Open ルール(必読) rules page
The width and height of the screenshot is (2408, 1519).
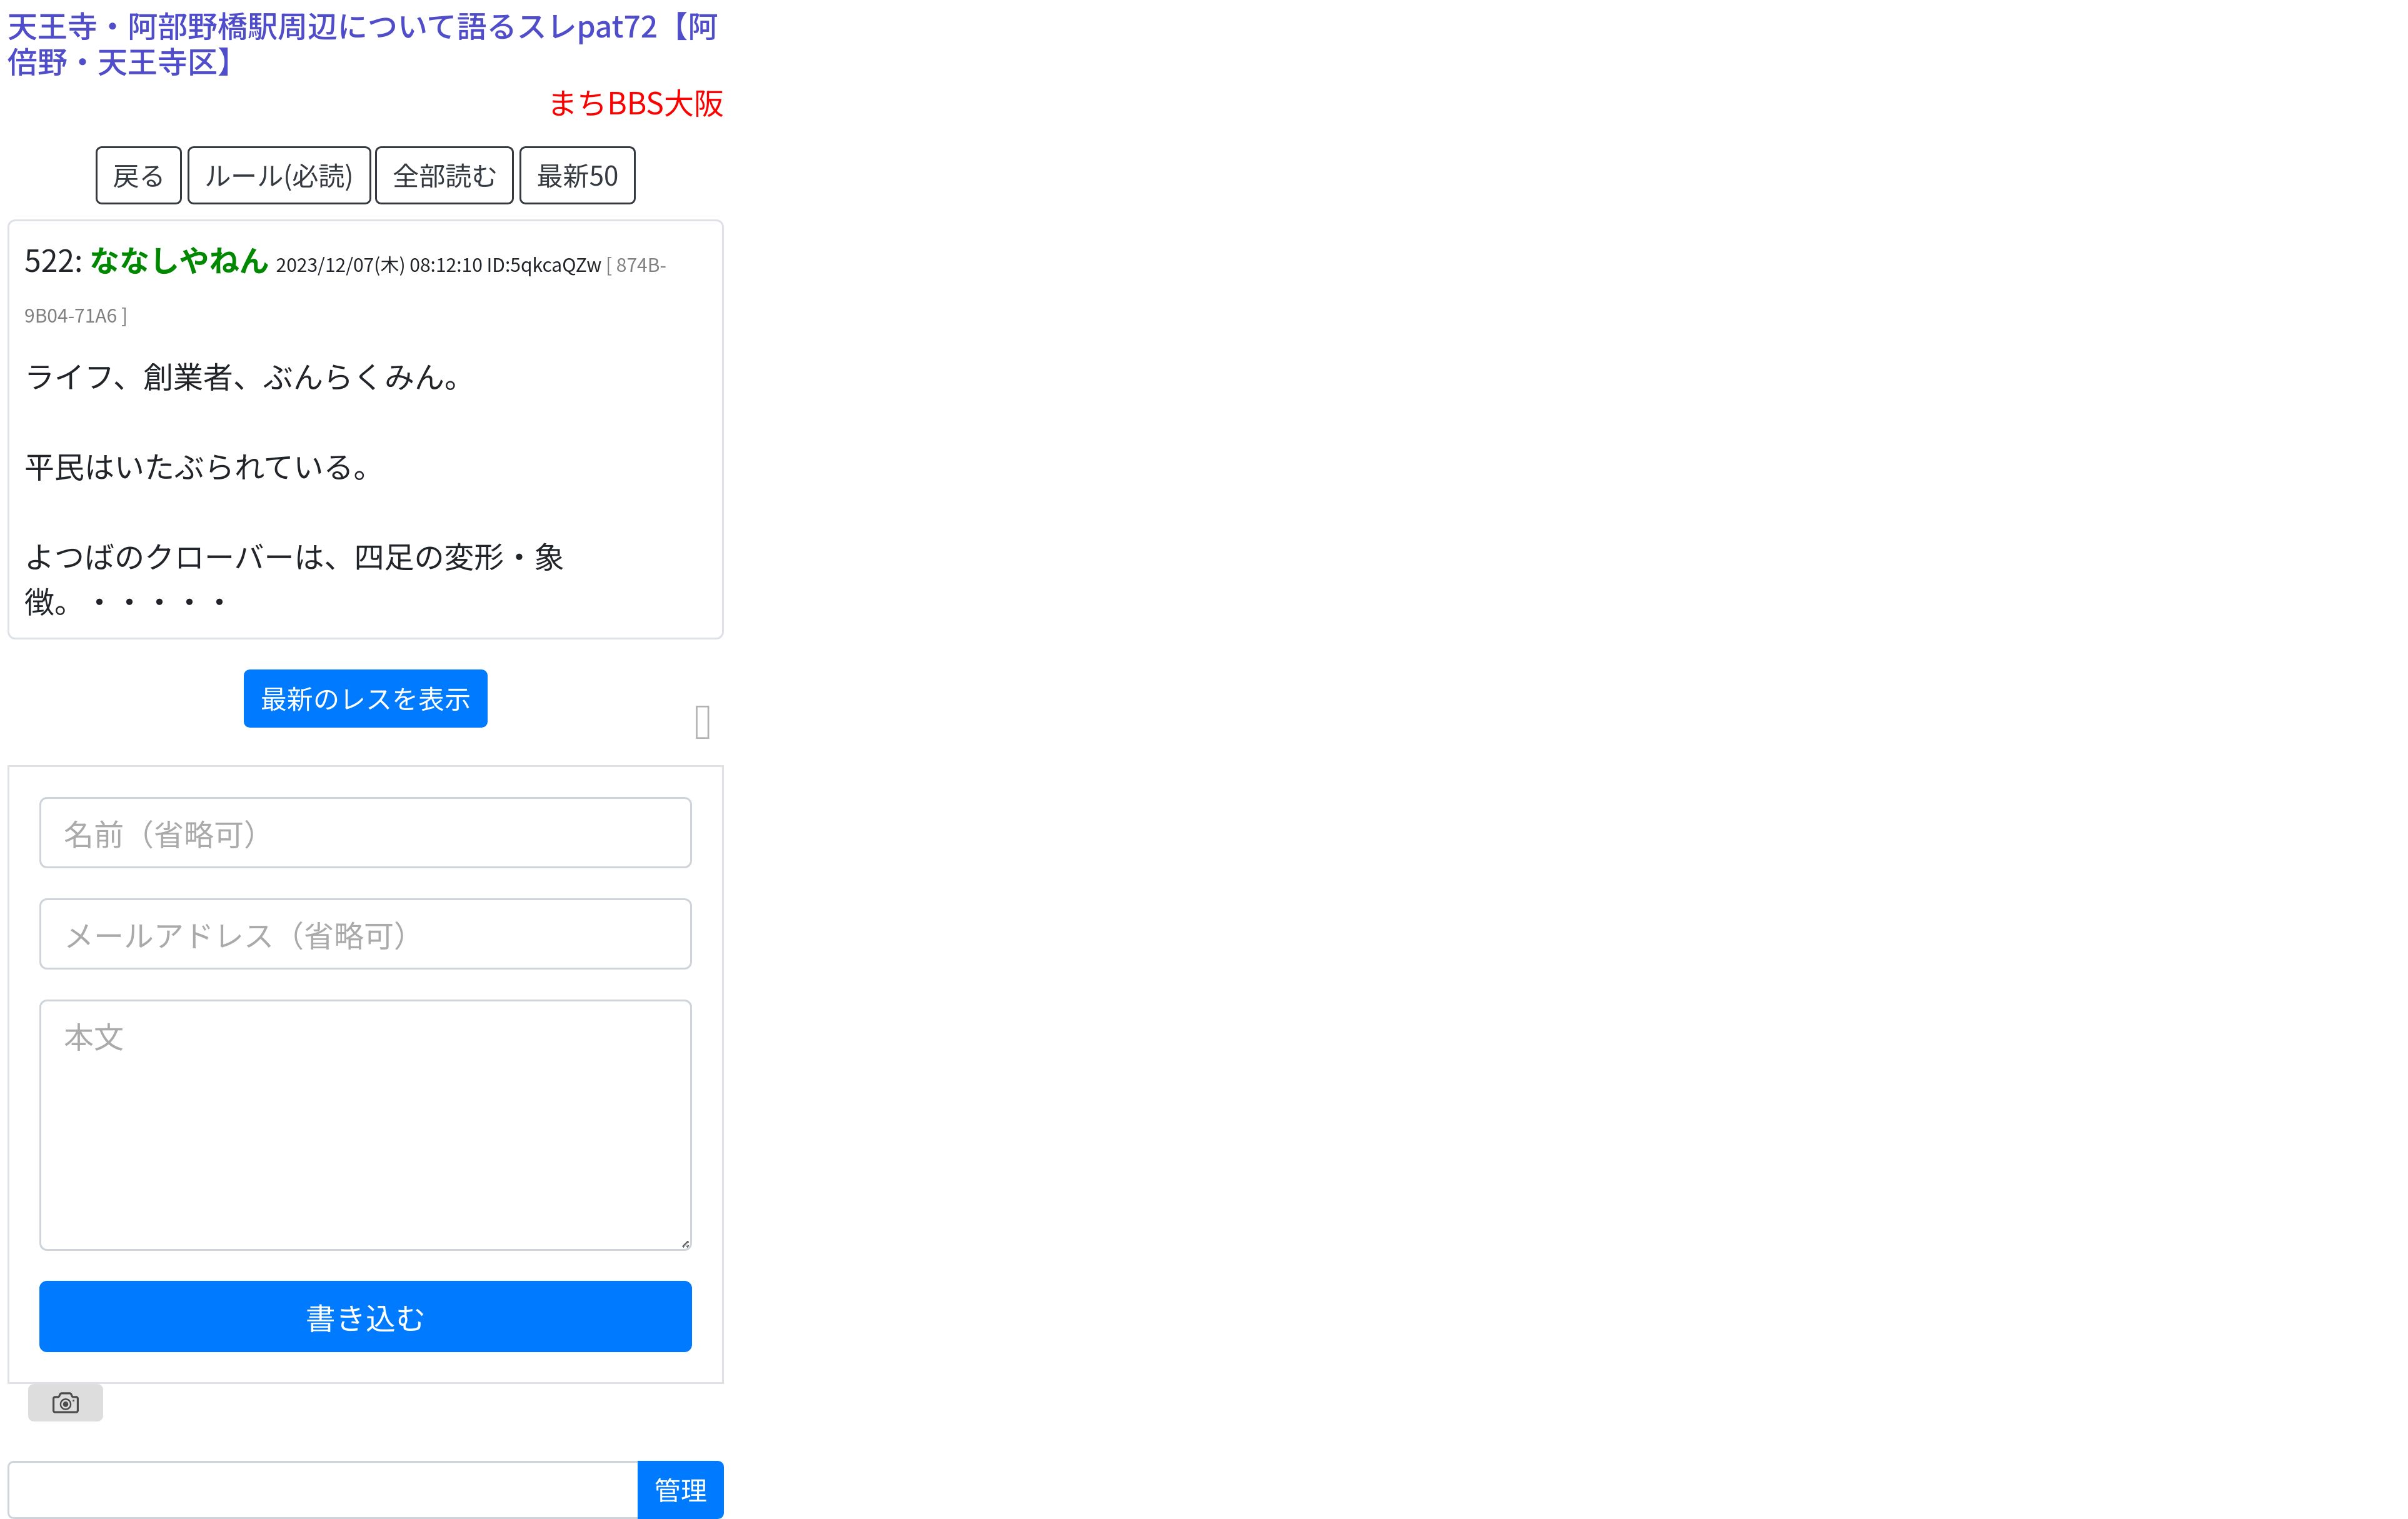279,176
